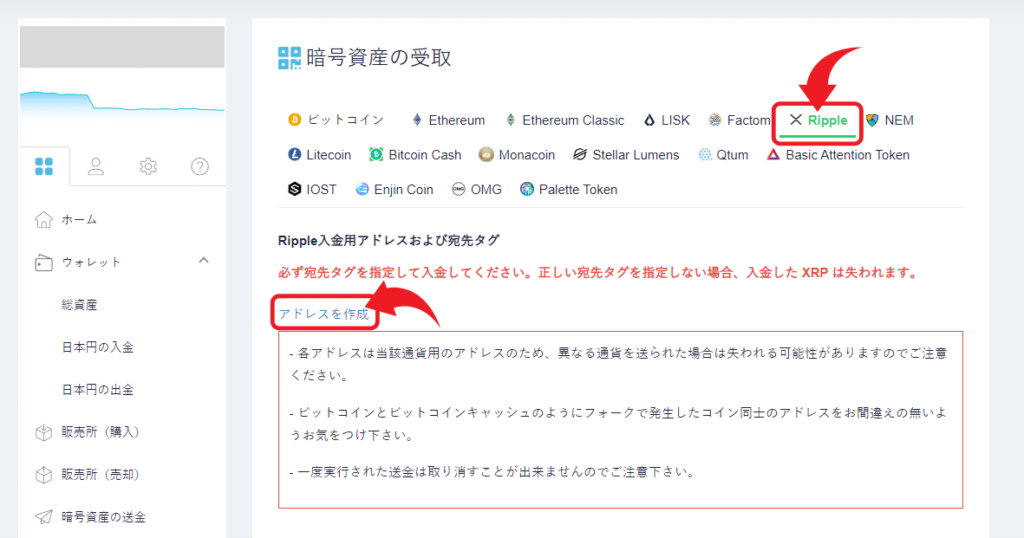Click the NEM shield icon
The image size is (1024, 538).
point(872,120)
